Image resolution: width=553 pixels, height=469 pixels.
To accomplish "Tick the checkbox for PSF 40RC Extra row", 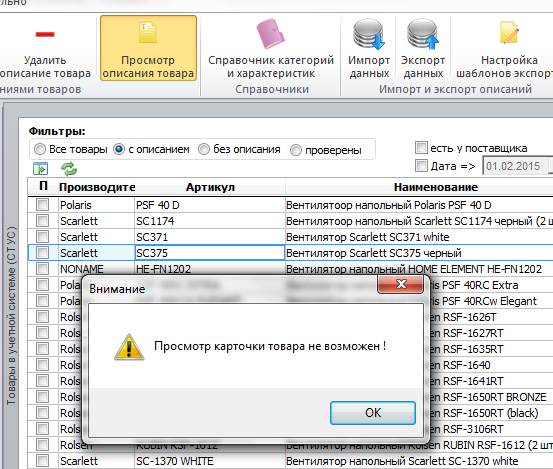I will pyautogui.click(x=43, y=285).
